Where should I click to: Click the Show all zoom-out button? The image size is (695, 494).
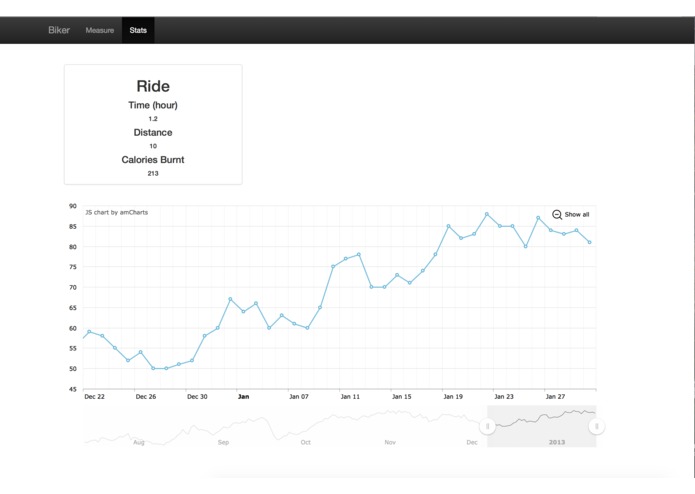pyautogui.click(x=570, y=214)
